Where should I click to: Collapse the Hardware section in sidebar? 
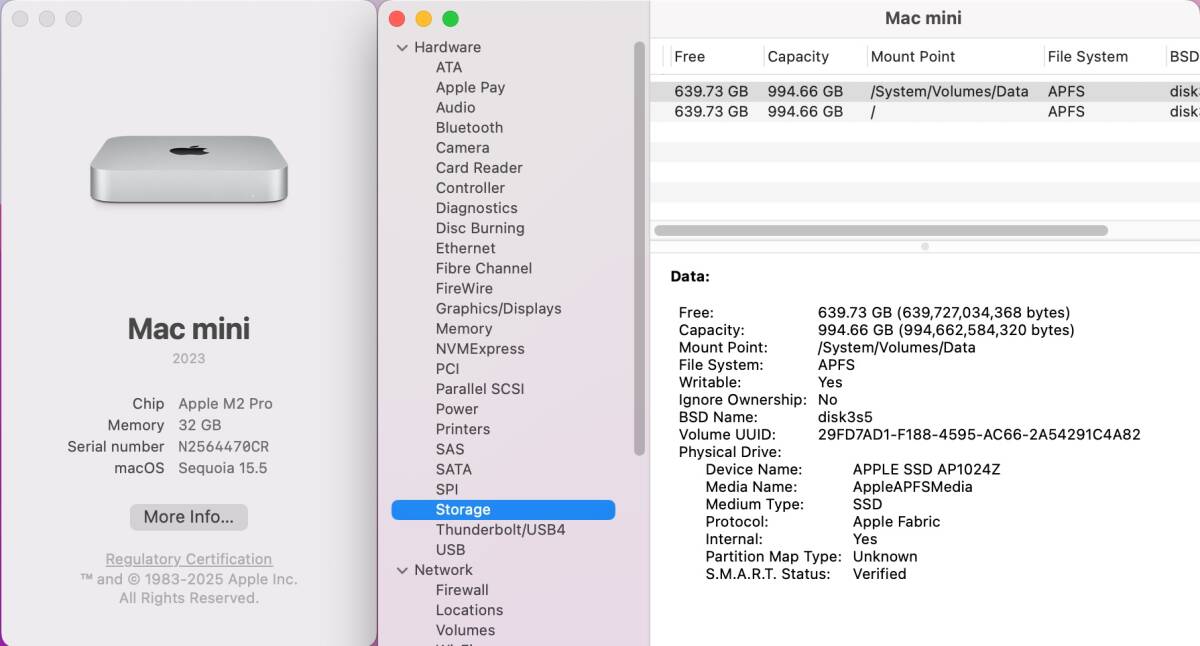point(402,47)
